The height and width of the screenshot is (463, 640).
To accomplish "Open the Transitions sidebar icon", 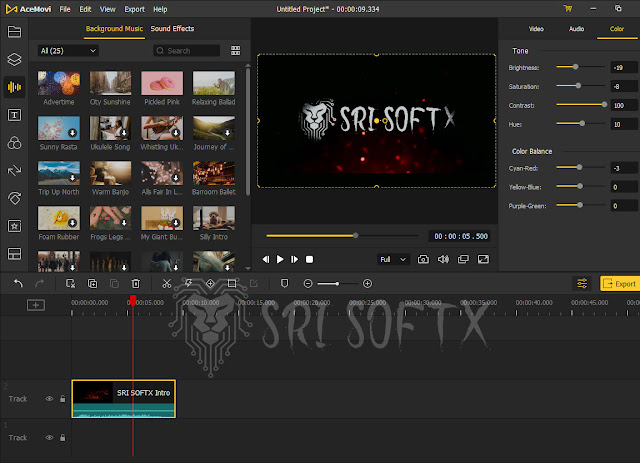I will point(14,170).
